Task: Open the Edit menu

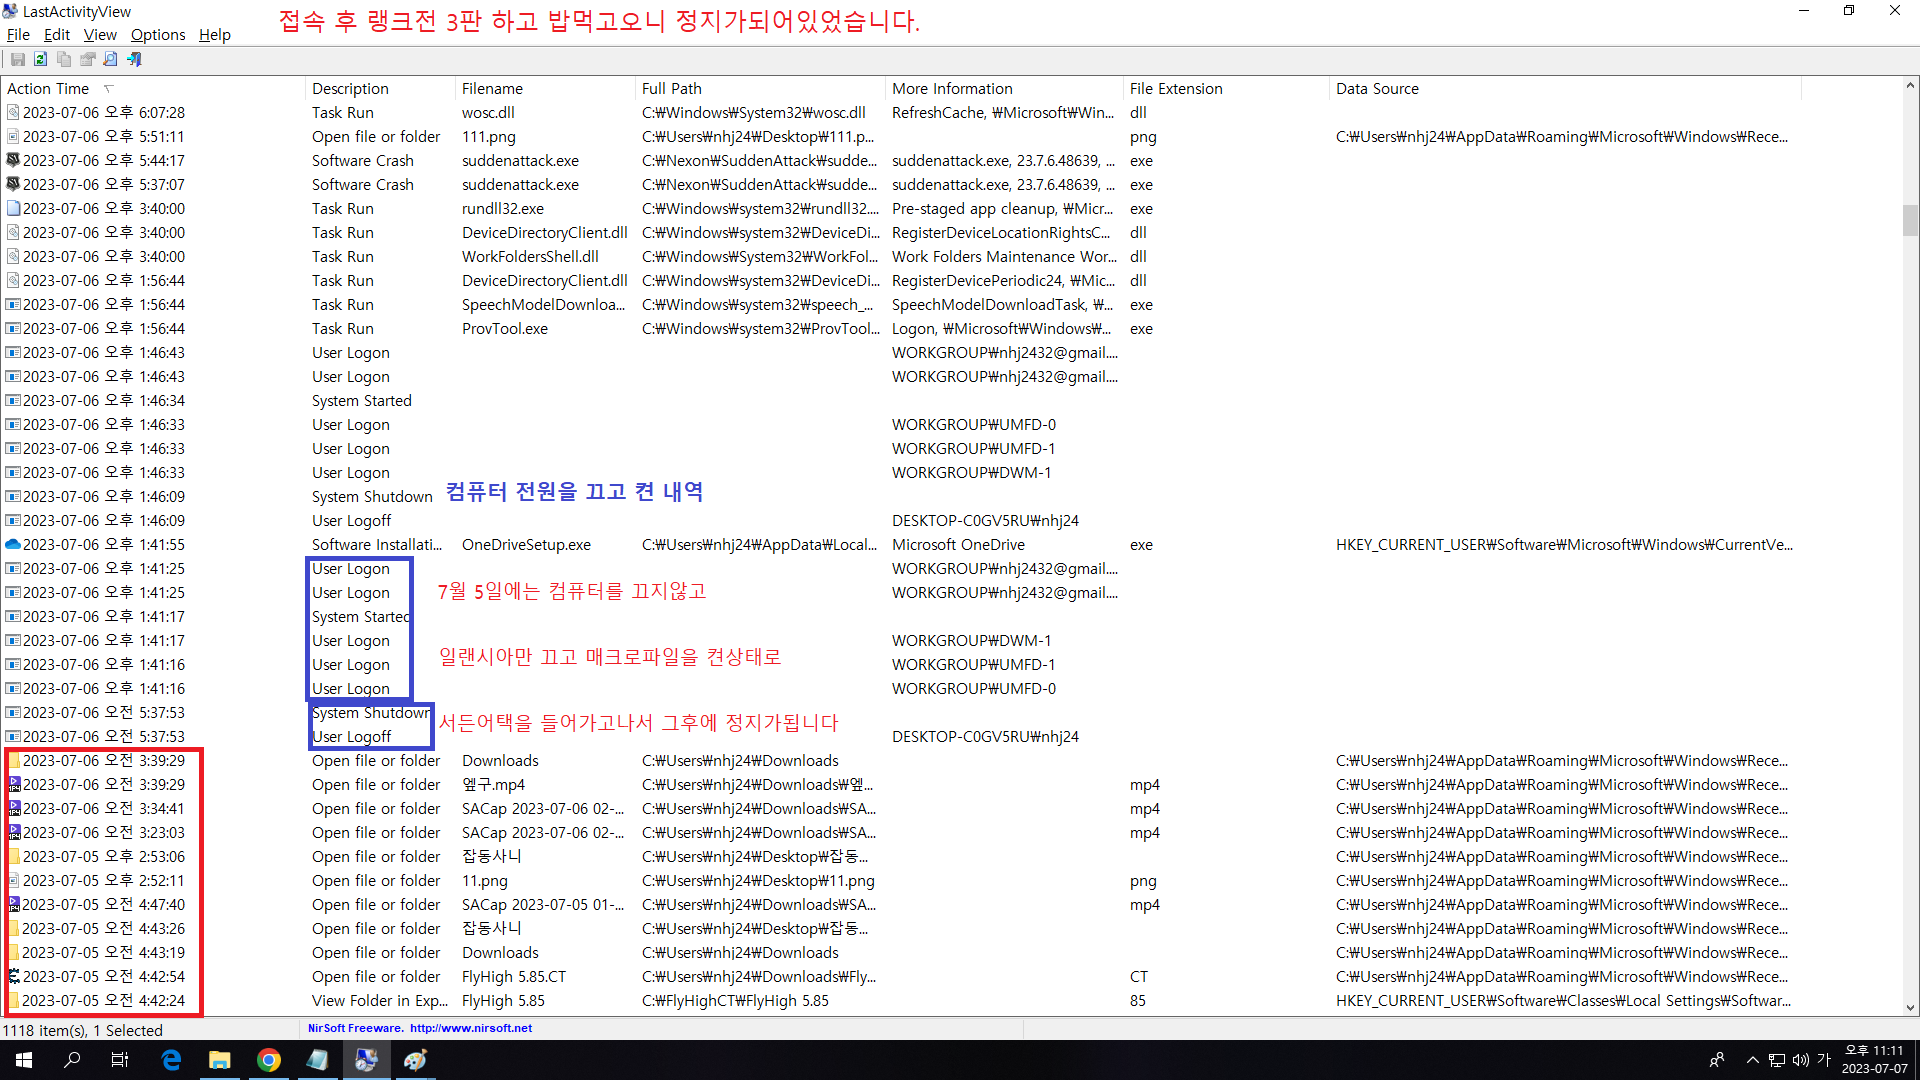Action: pyautogui.click(x=57, y=35)
